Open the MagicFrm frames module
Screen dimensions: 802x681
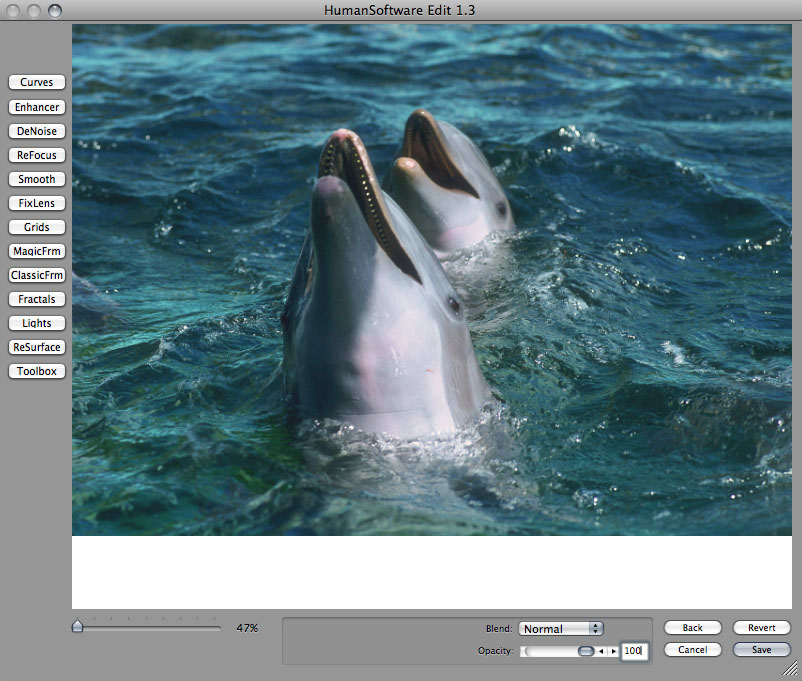coord(37,251)
